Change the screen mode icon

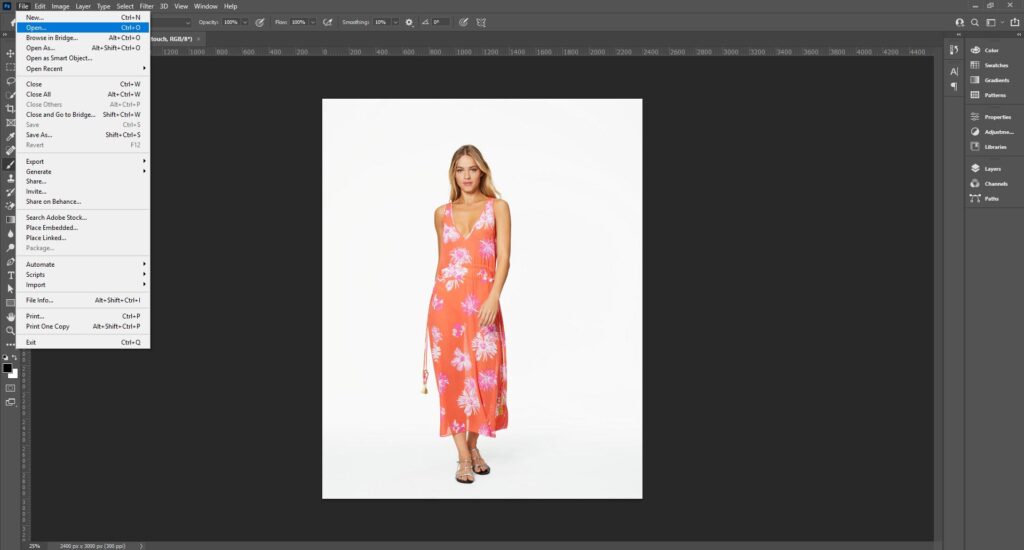10,402
